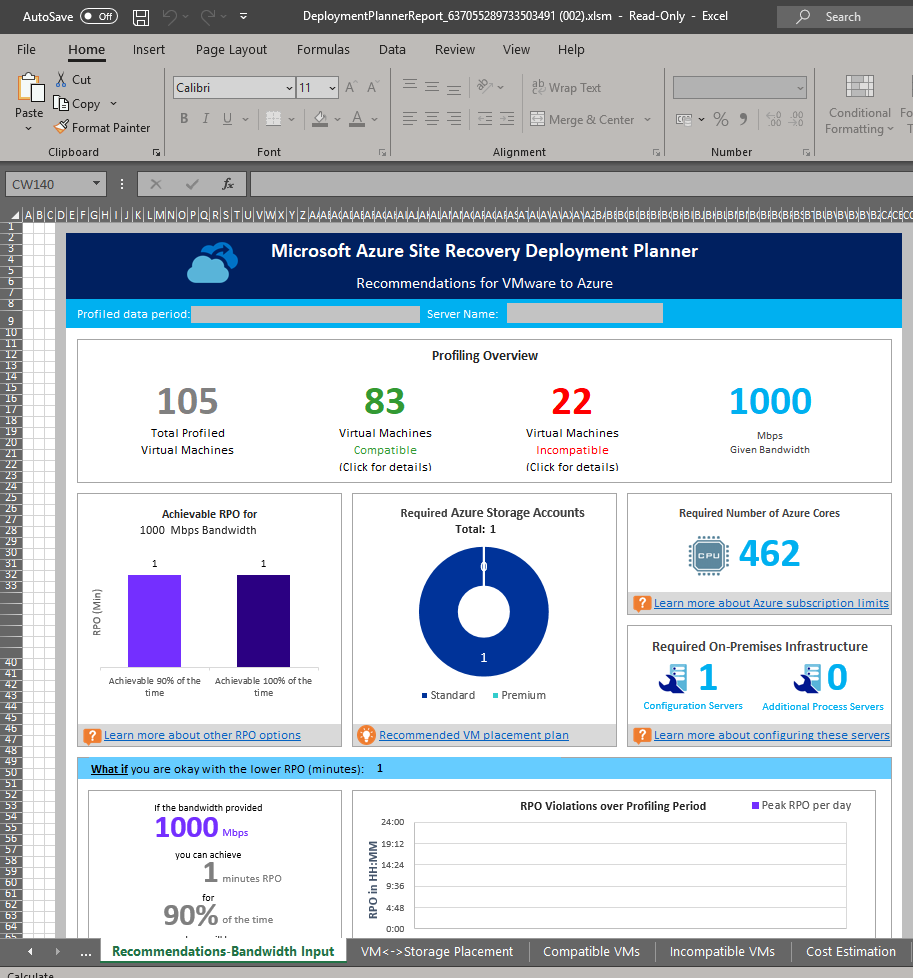Click the Search box in title bar
Image resolution: width=913 pixels, height=978 pixels.
pos(845,17)
